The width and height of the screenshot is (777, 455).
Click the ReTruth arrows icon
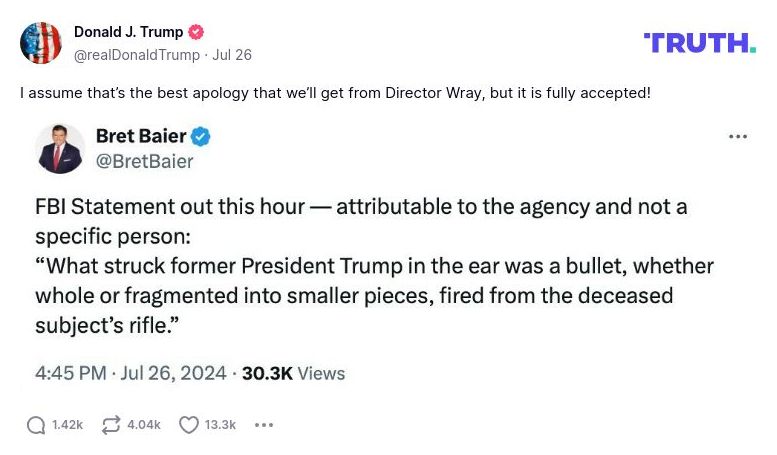coord(111,425)
